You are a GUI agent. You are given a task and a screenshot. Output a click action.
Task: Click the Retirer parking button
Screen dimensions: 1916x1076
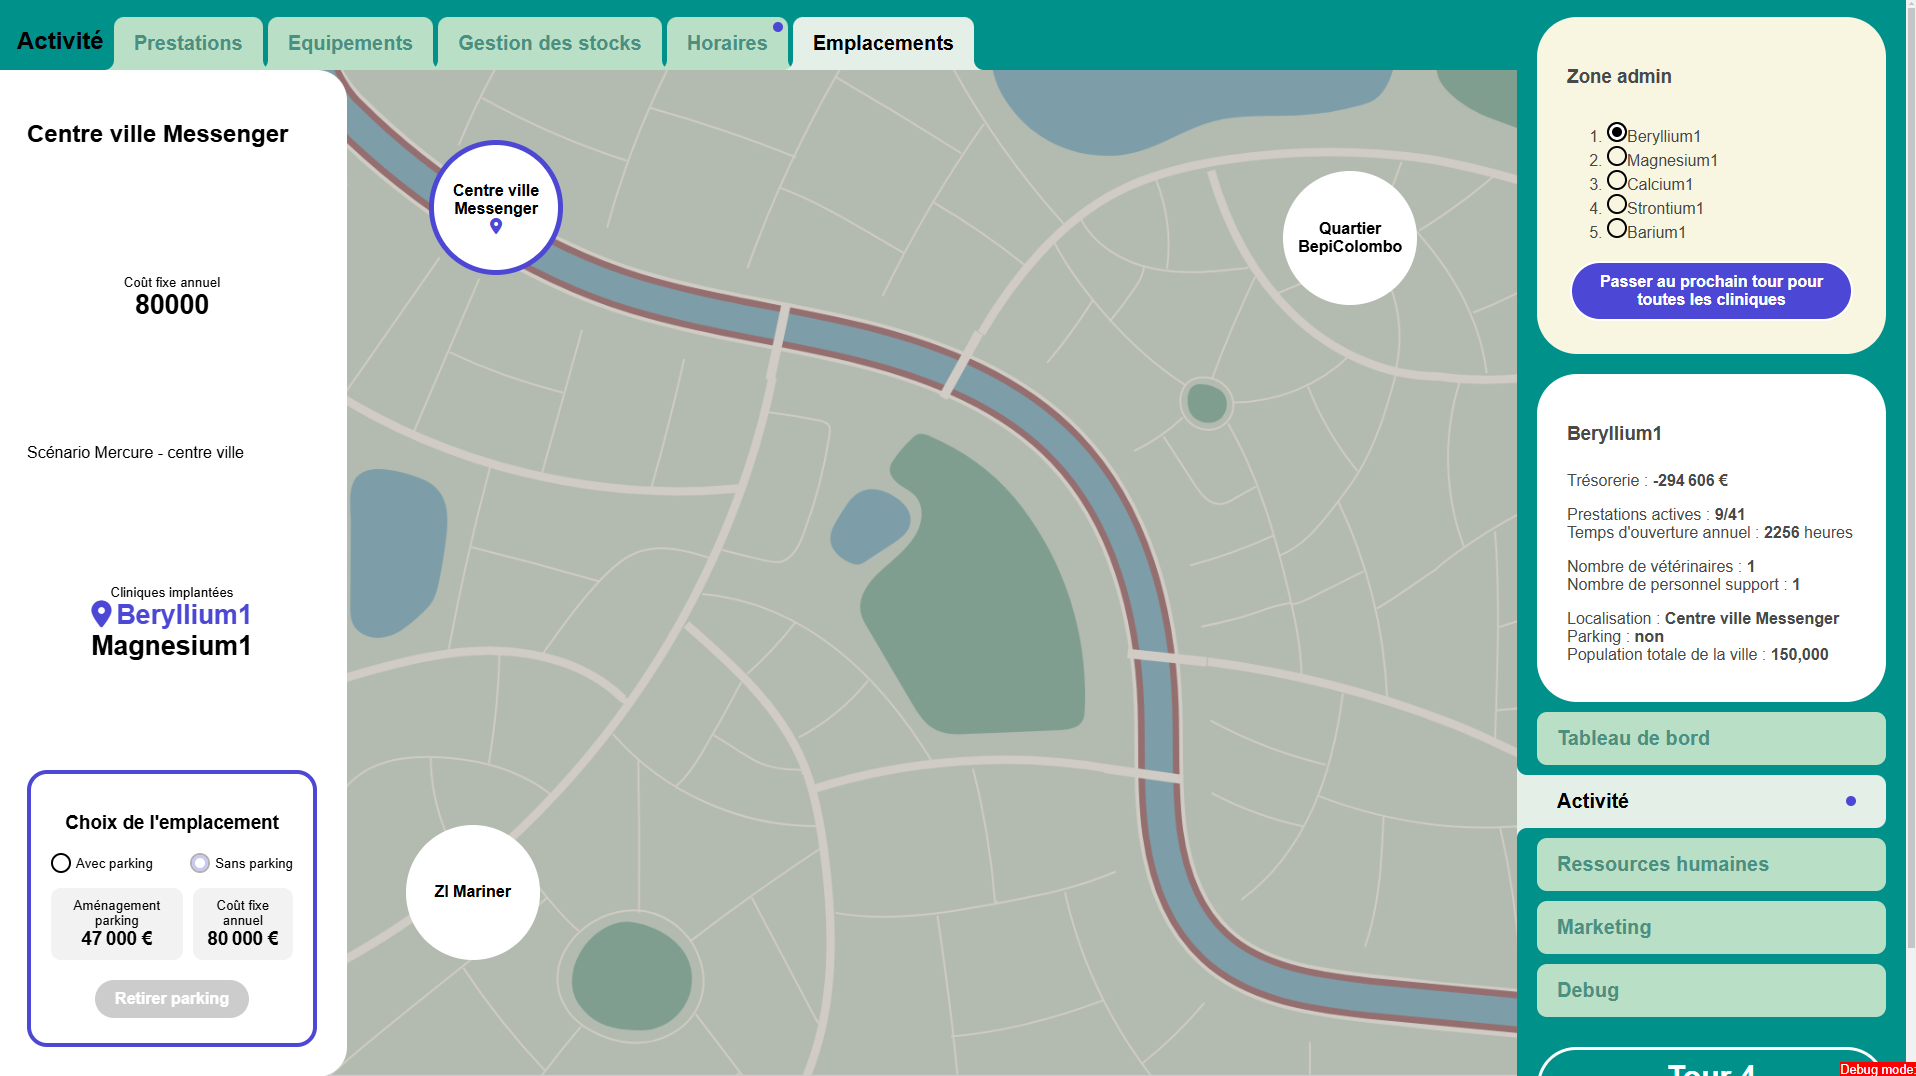click(x=172, y=998)
